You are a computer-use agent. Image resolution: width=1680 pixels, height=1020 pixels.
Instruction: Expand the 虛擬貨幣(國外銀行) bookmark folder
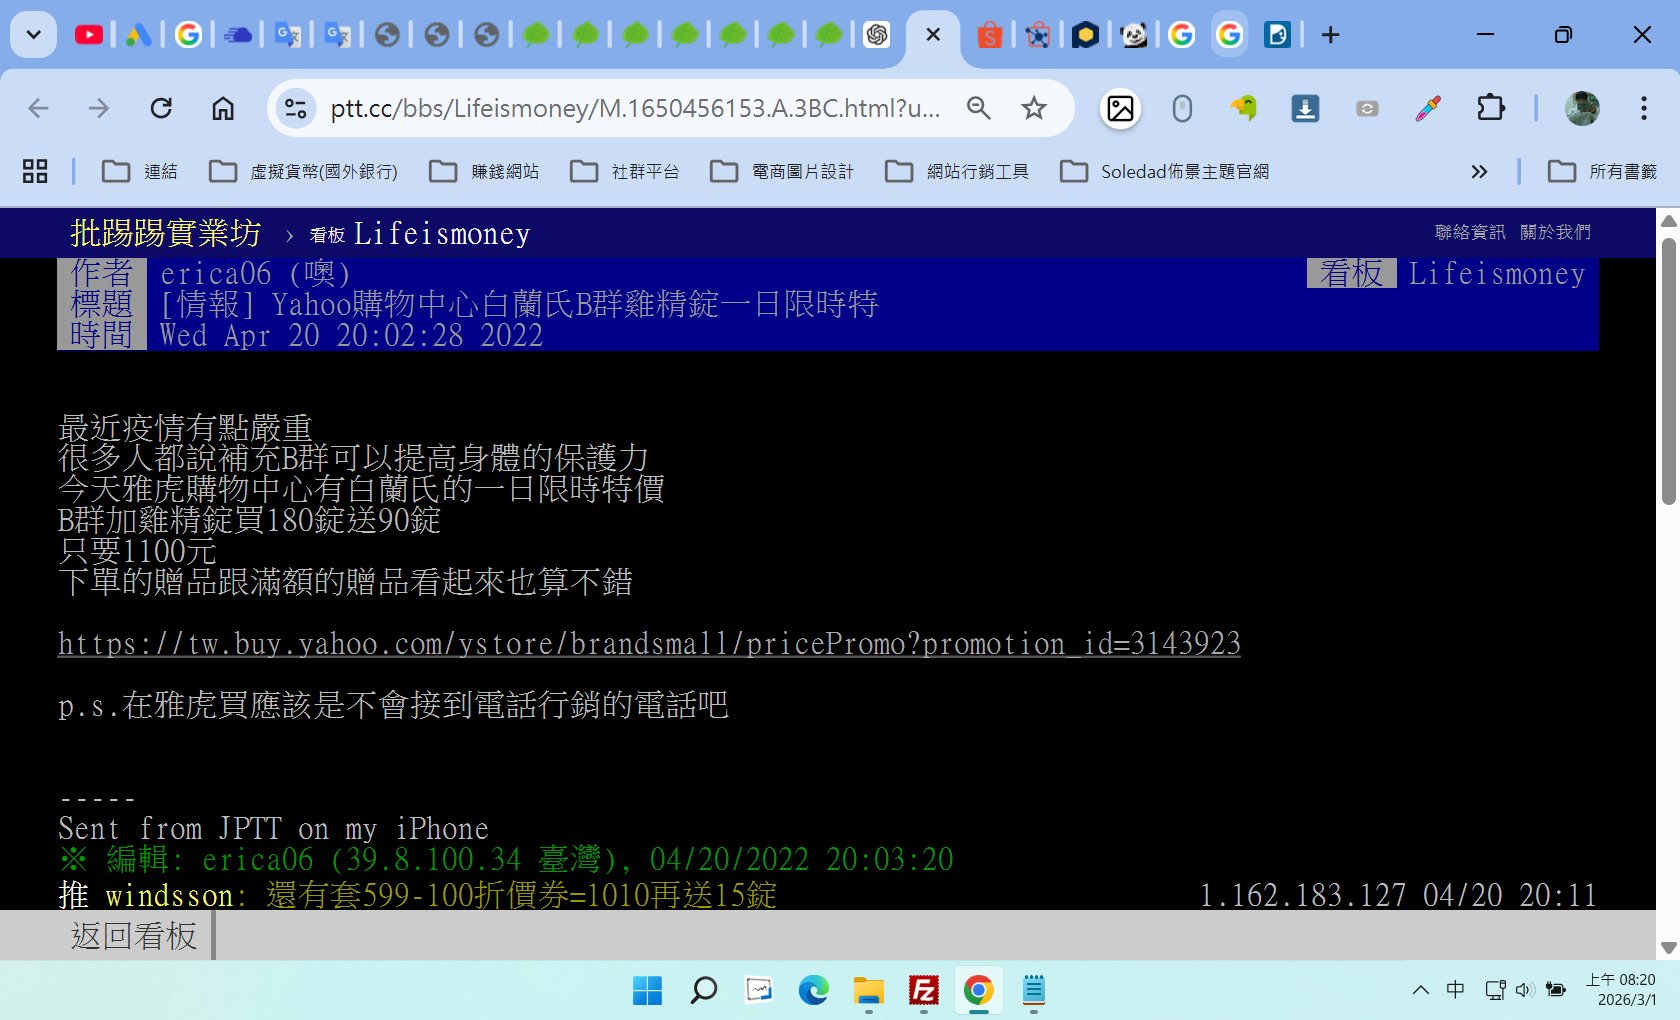[303, 172]
